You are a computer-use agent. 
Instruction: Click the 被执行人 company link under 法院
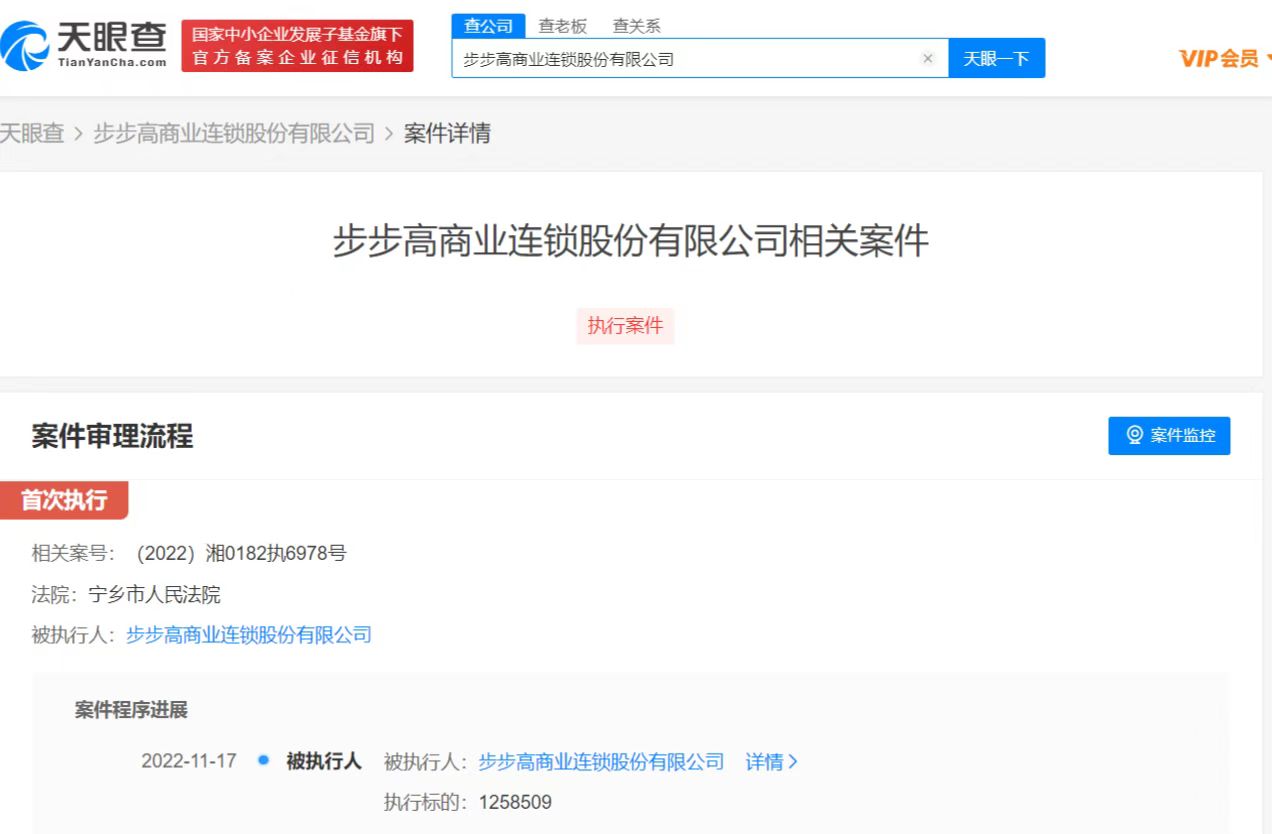249,635
